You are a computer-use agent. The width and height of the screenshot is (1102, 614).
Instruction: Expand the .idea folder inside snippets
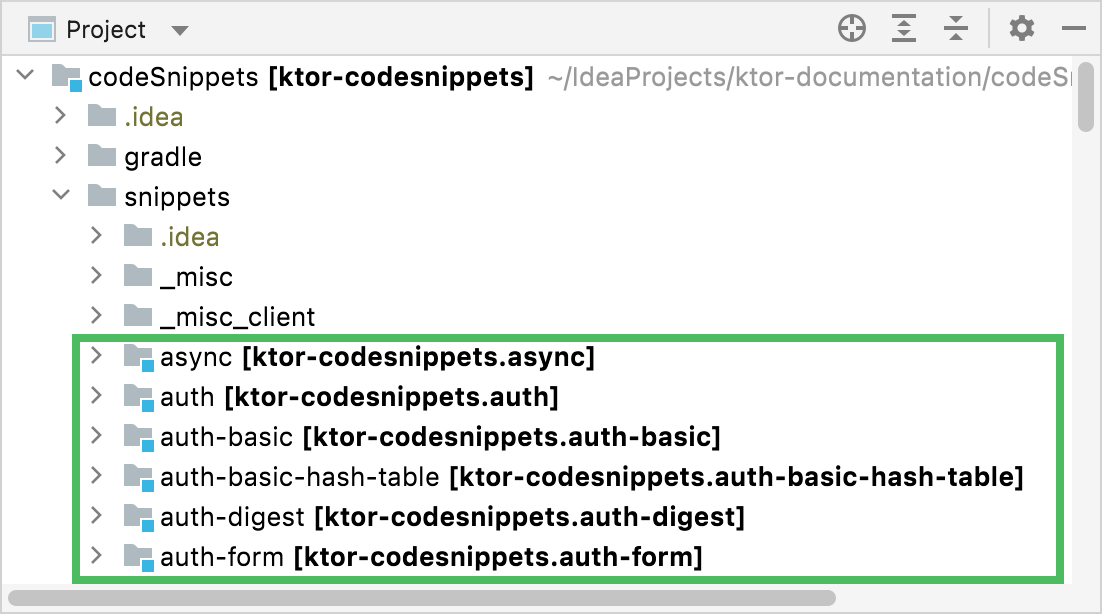[x=97, y=235]
